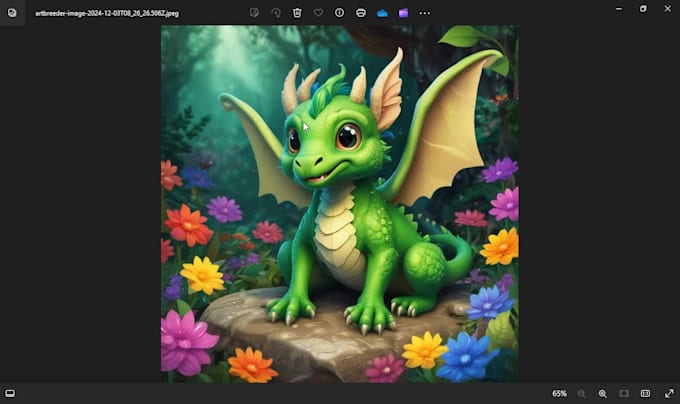Open file info with the info icon
The height and width of the screenshot is (404, 680).
[340, 13]
